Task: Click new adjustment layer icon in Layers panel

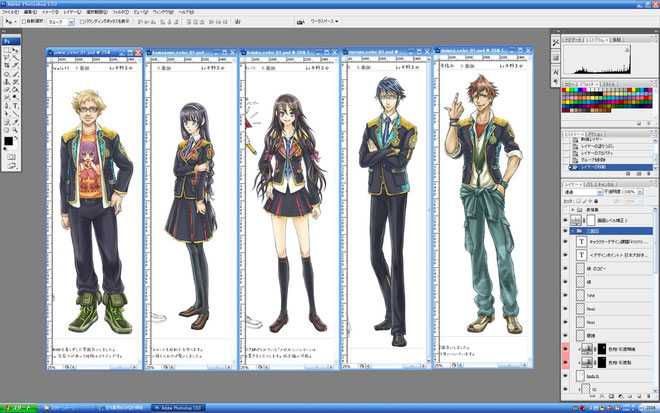Action: (620, 396)
